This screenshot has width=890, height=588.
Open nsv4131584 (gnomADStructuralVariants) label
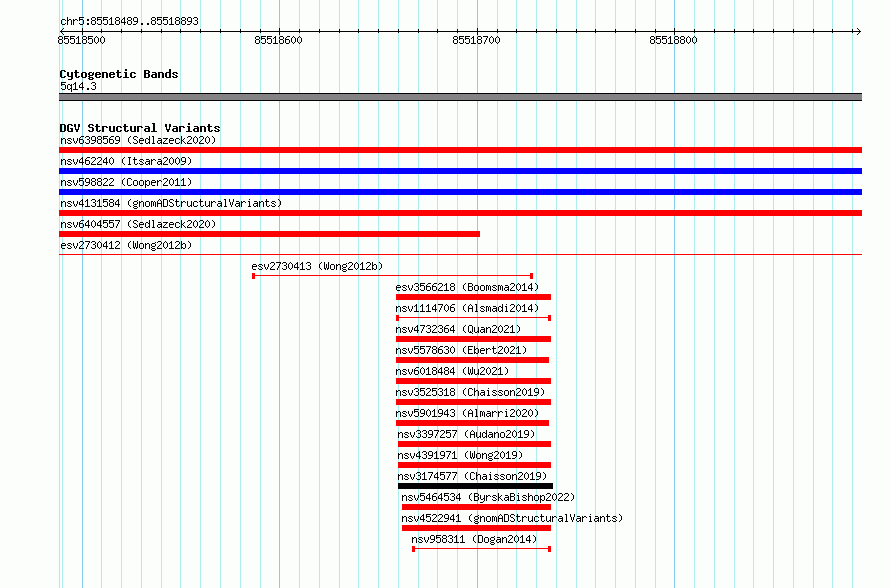(x=171, y=203)
